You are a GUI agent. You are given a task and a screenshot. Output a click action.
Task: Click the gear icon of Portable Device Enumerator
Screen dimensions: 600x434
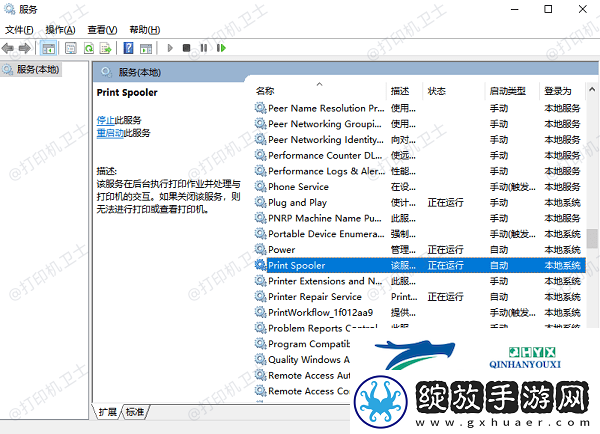click(x=260, y=233)
